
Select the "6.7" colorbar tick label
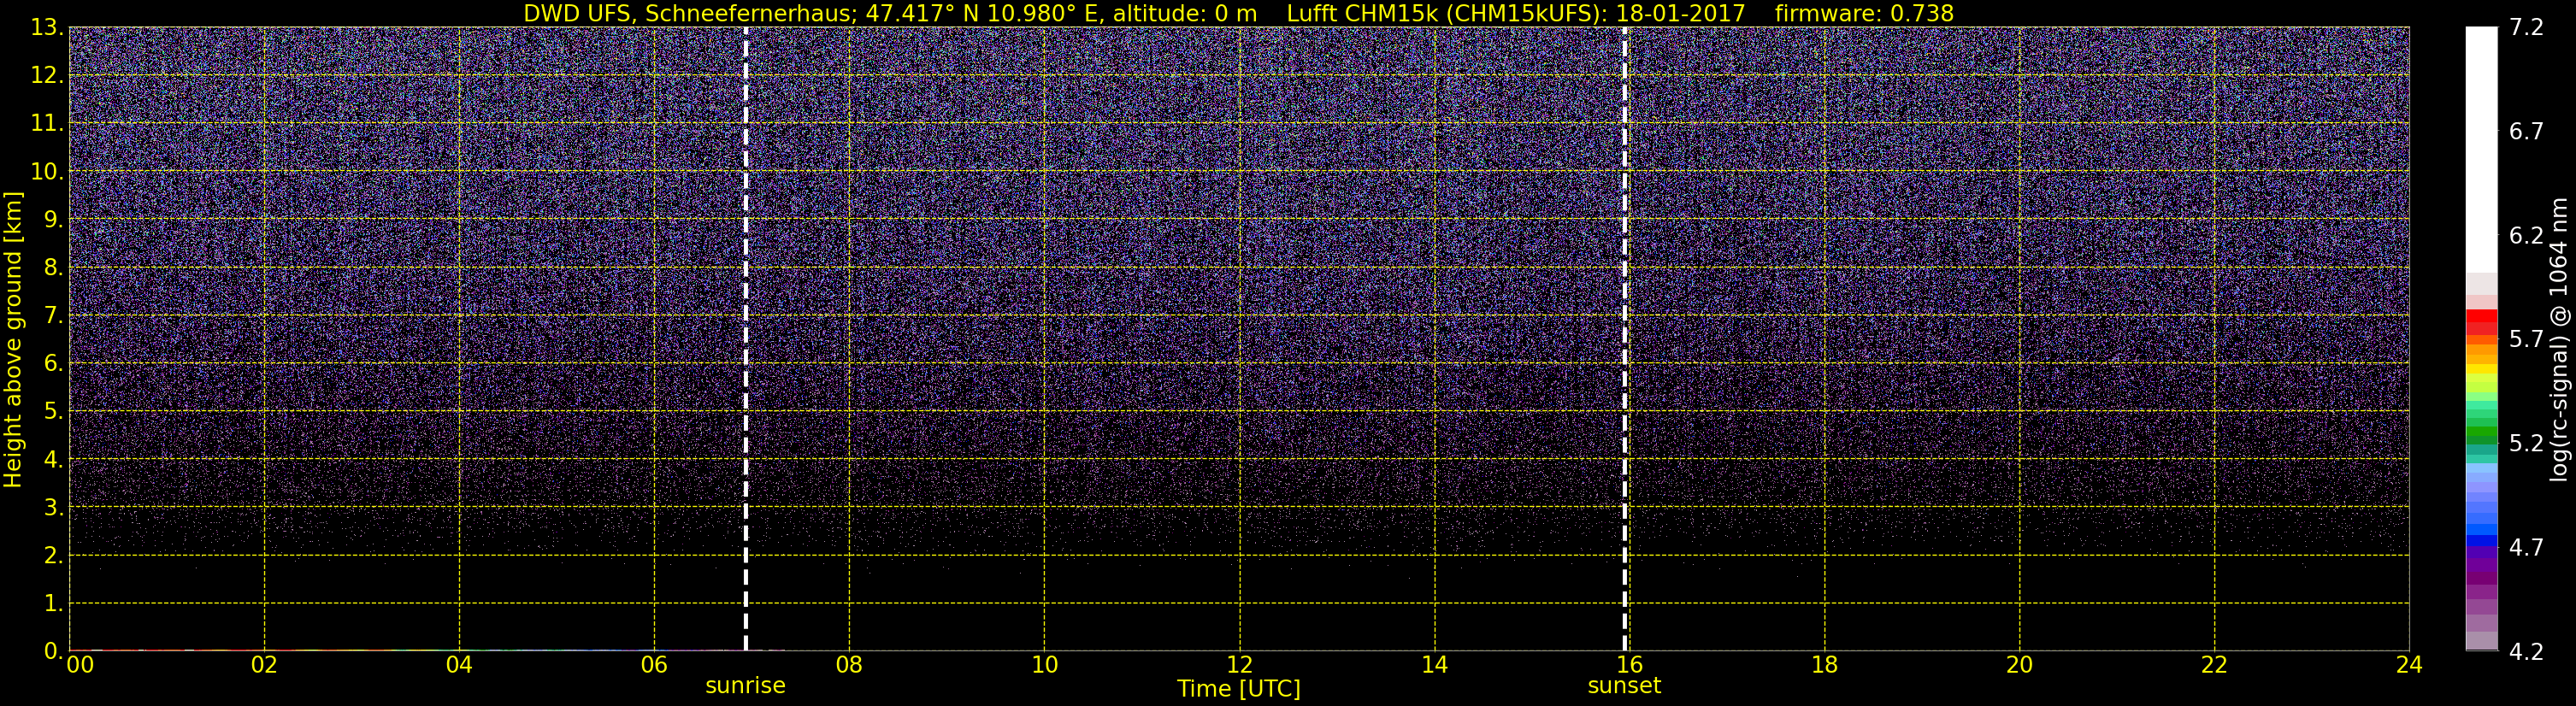coord(2526,131)
